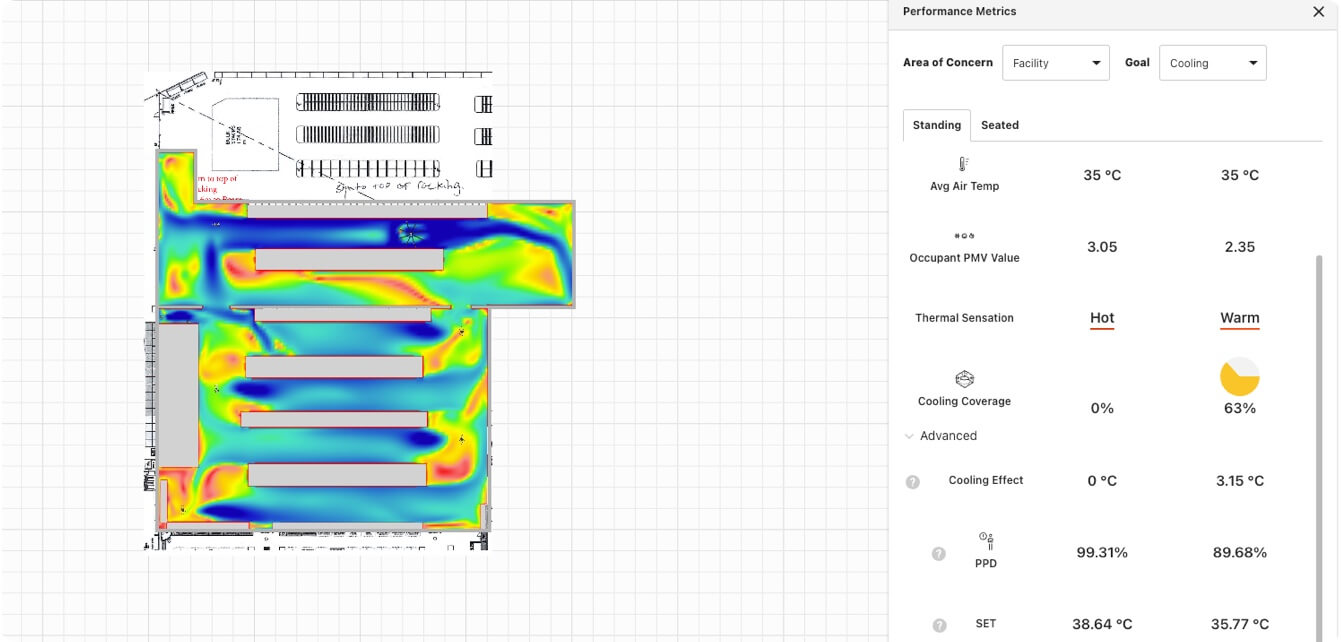Screen dimensions: 1342x642
Task: Click the underlined Hot thermal sensation label
Action: 1101,318
